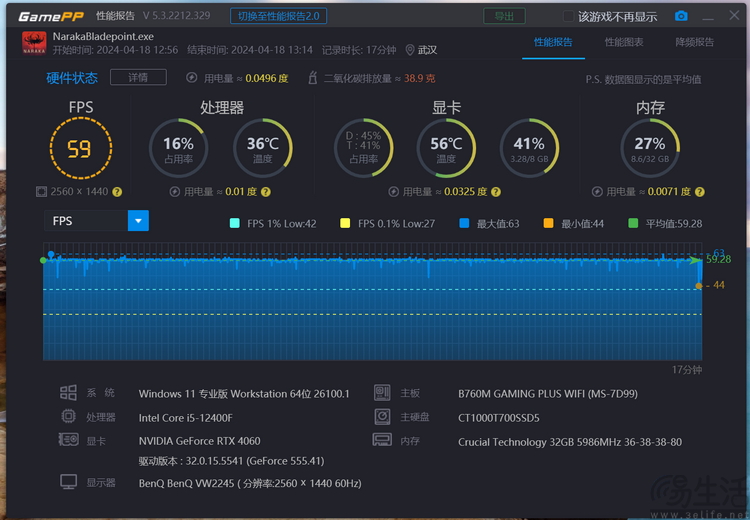Click the location pin icon near 武汉

click(x=409, y=50)
